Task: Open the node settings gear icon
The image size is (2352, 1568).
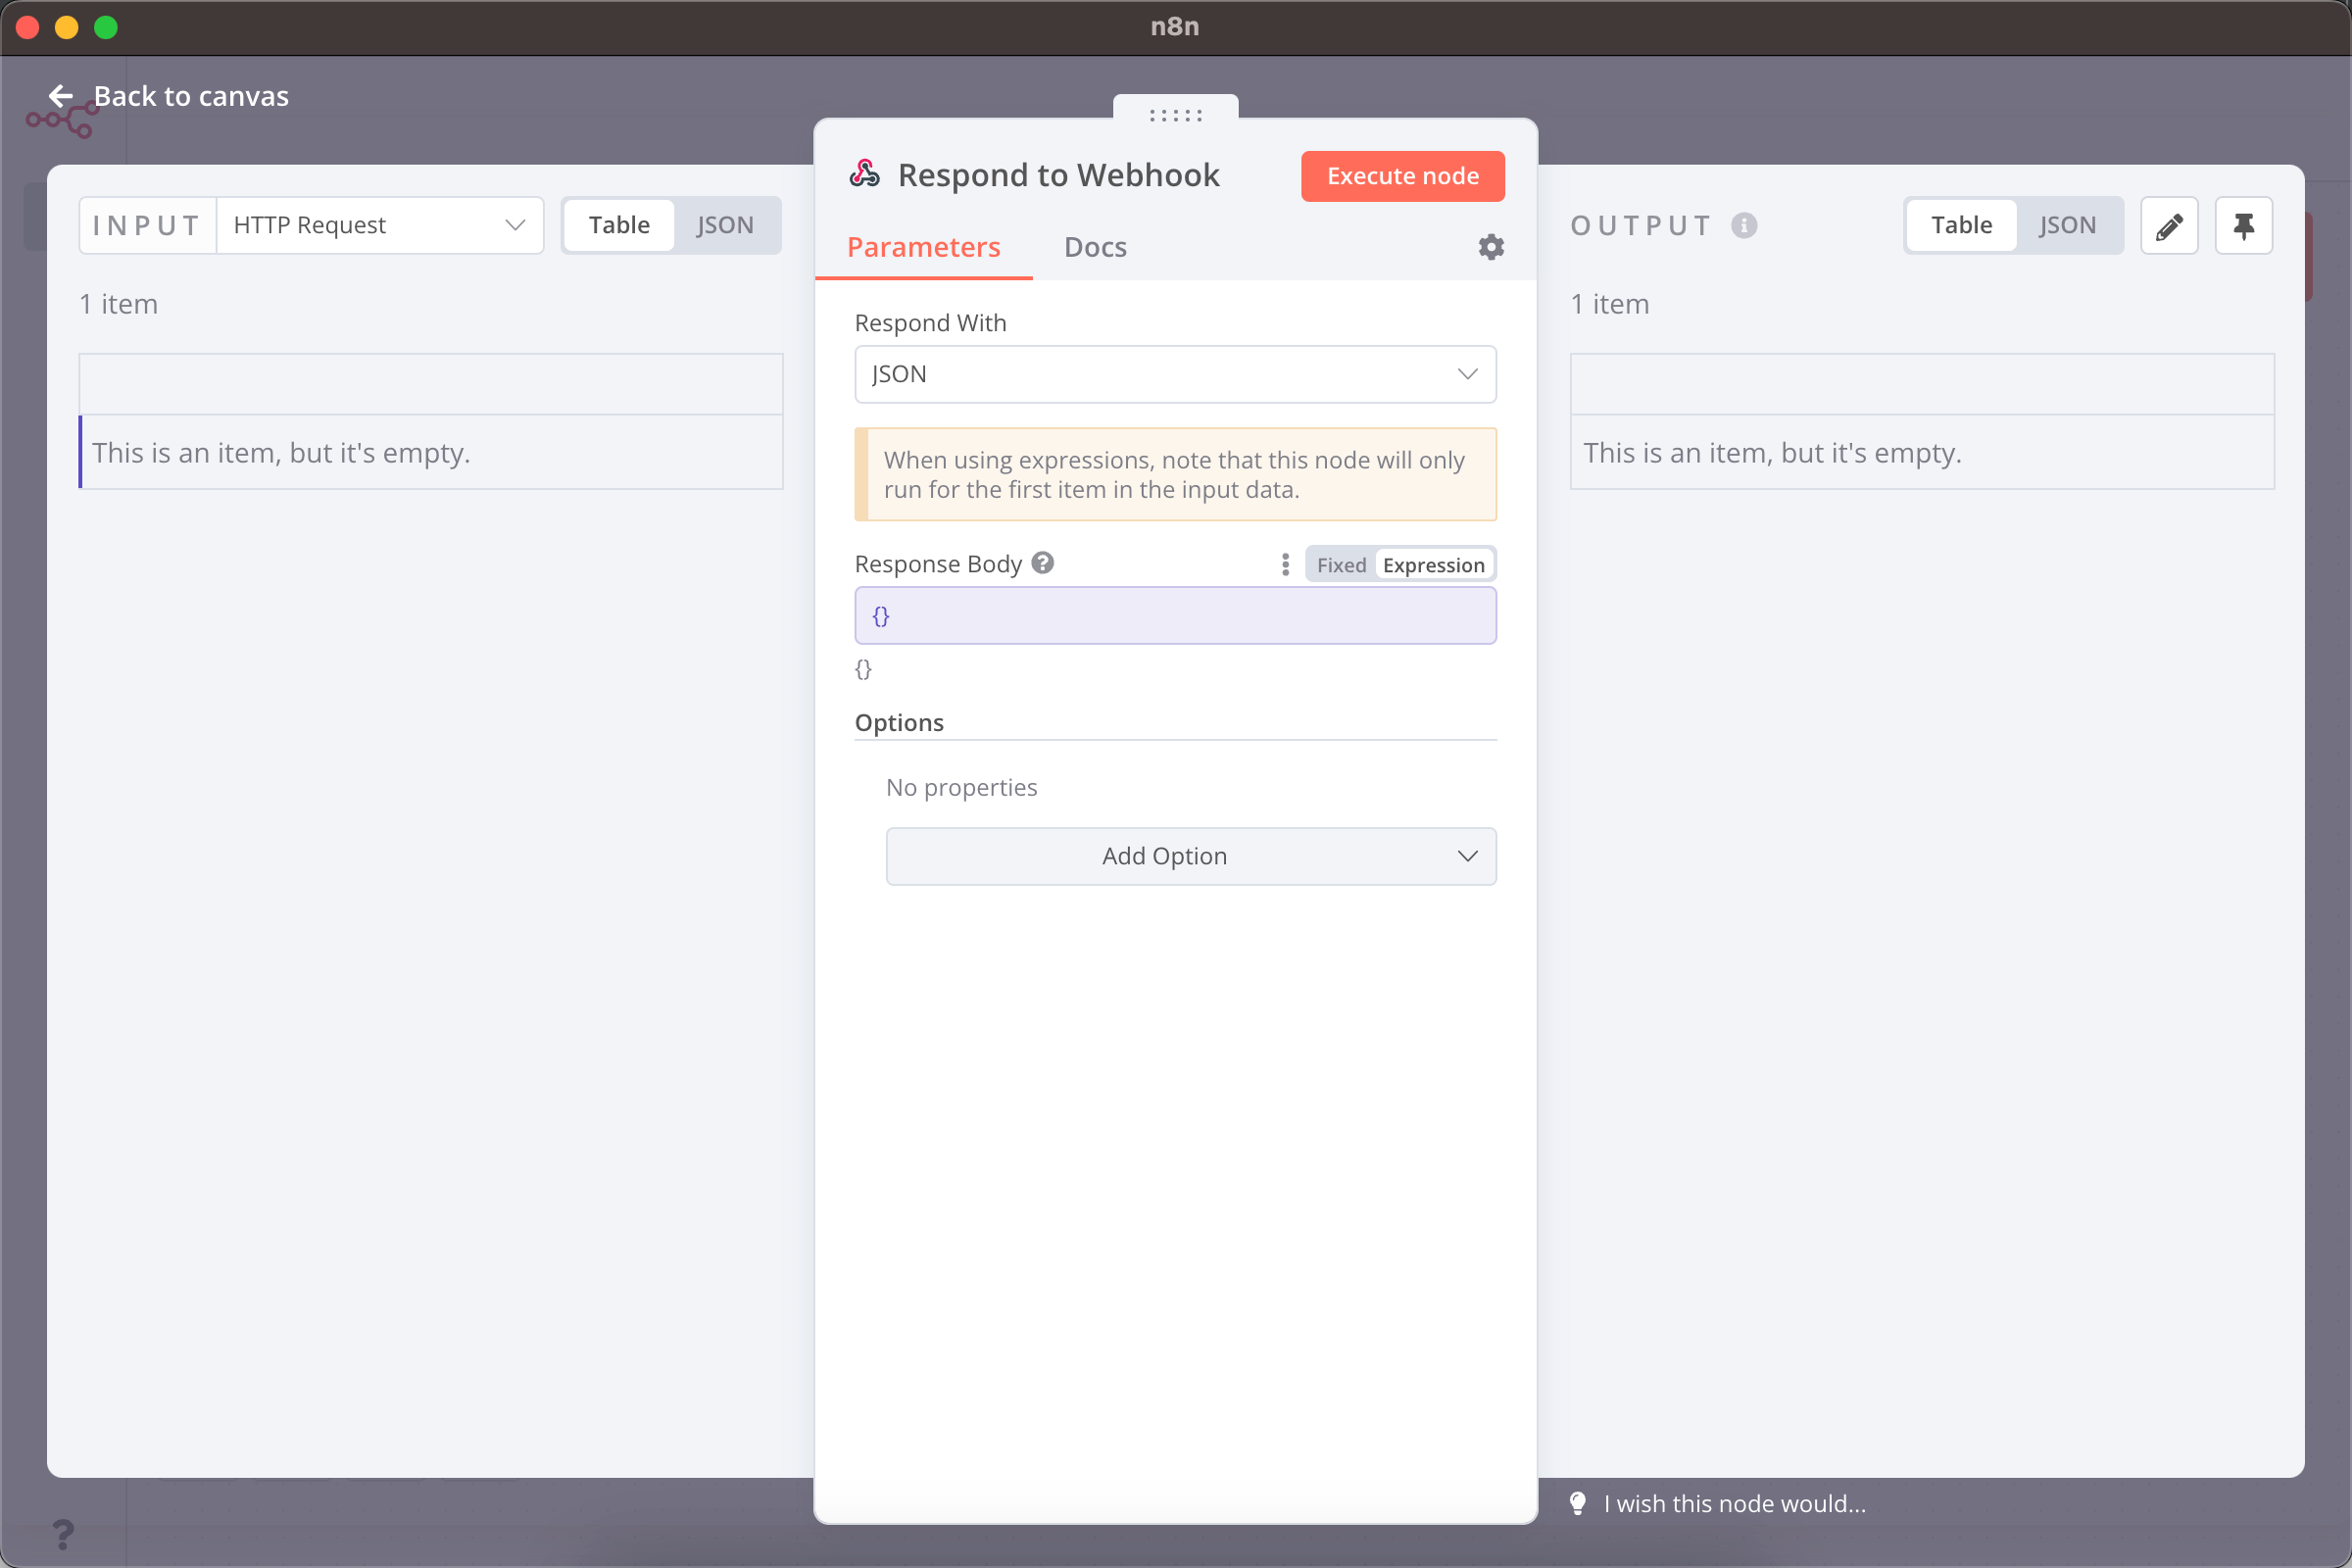Action: click(1490, 246)
